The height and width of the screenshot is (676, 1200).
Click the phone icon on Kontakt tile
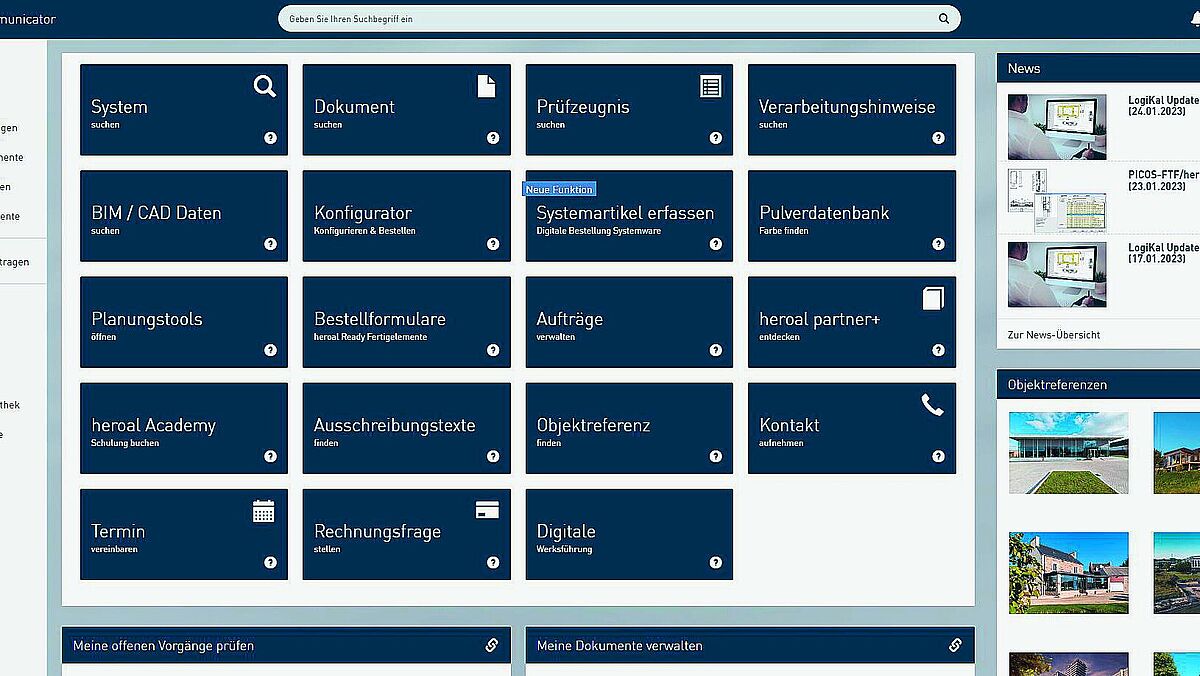coord(932,405)
